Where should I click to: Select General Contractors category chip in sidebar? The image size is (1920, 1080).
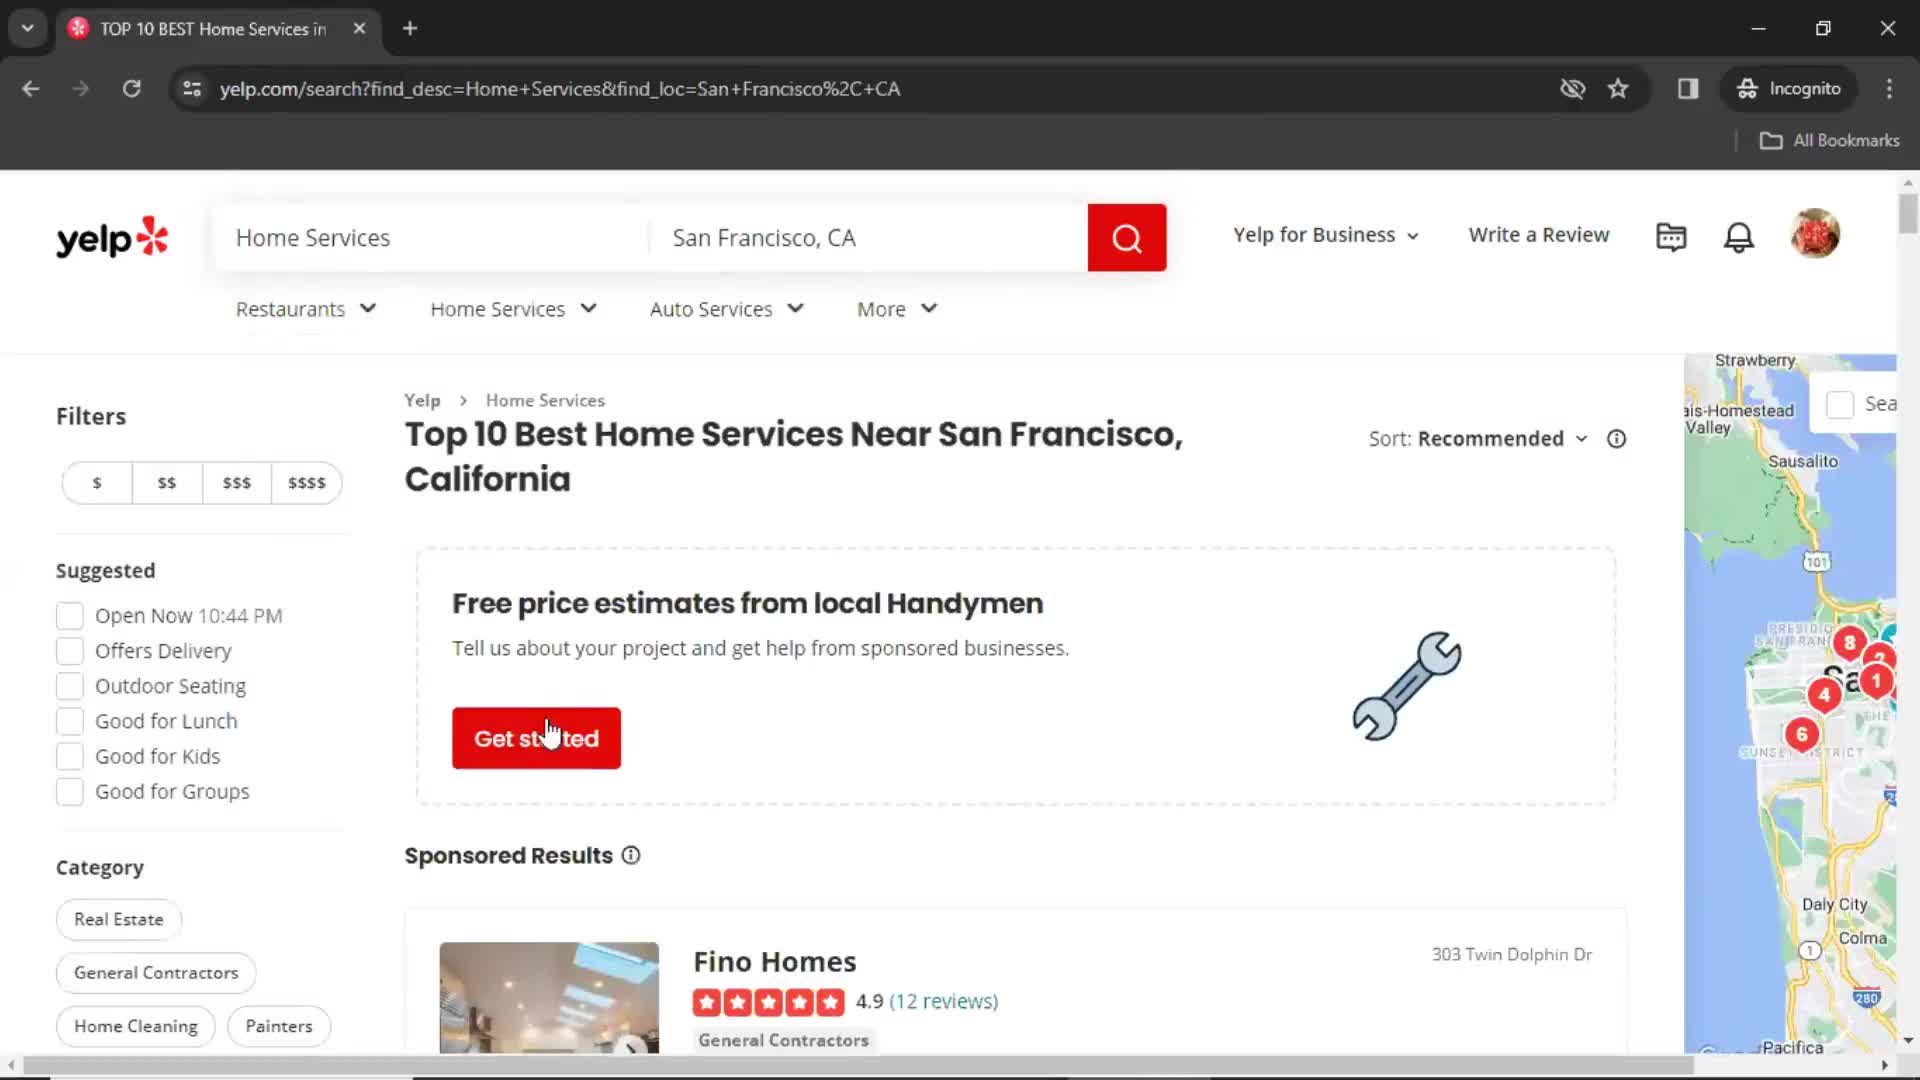coord(156,972)
